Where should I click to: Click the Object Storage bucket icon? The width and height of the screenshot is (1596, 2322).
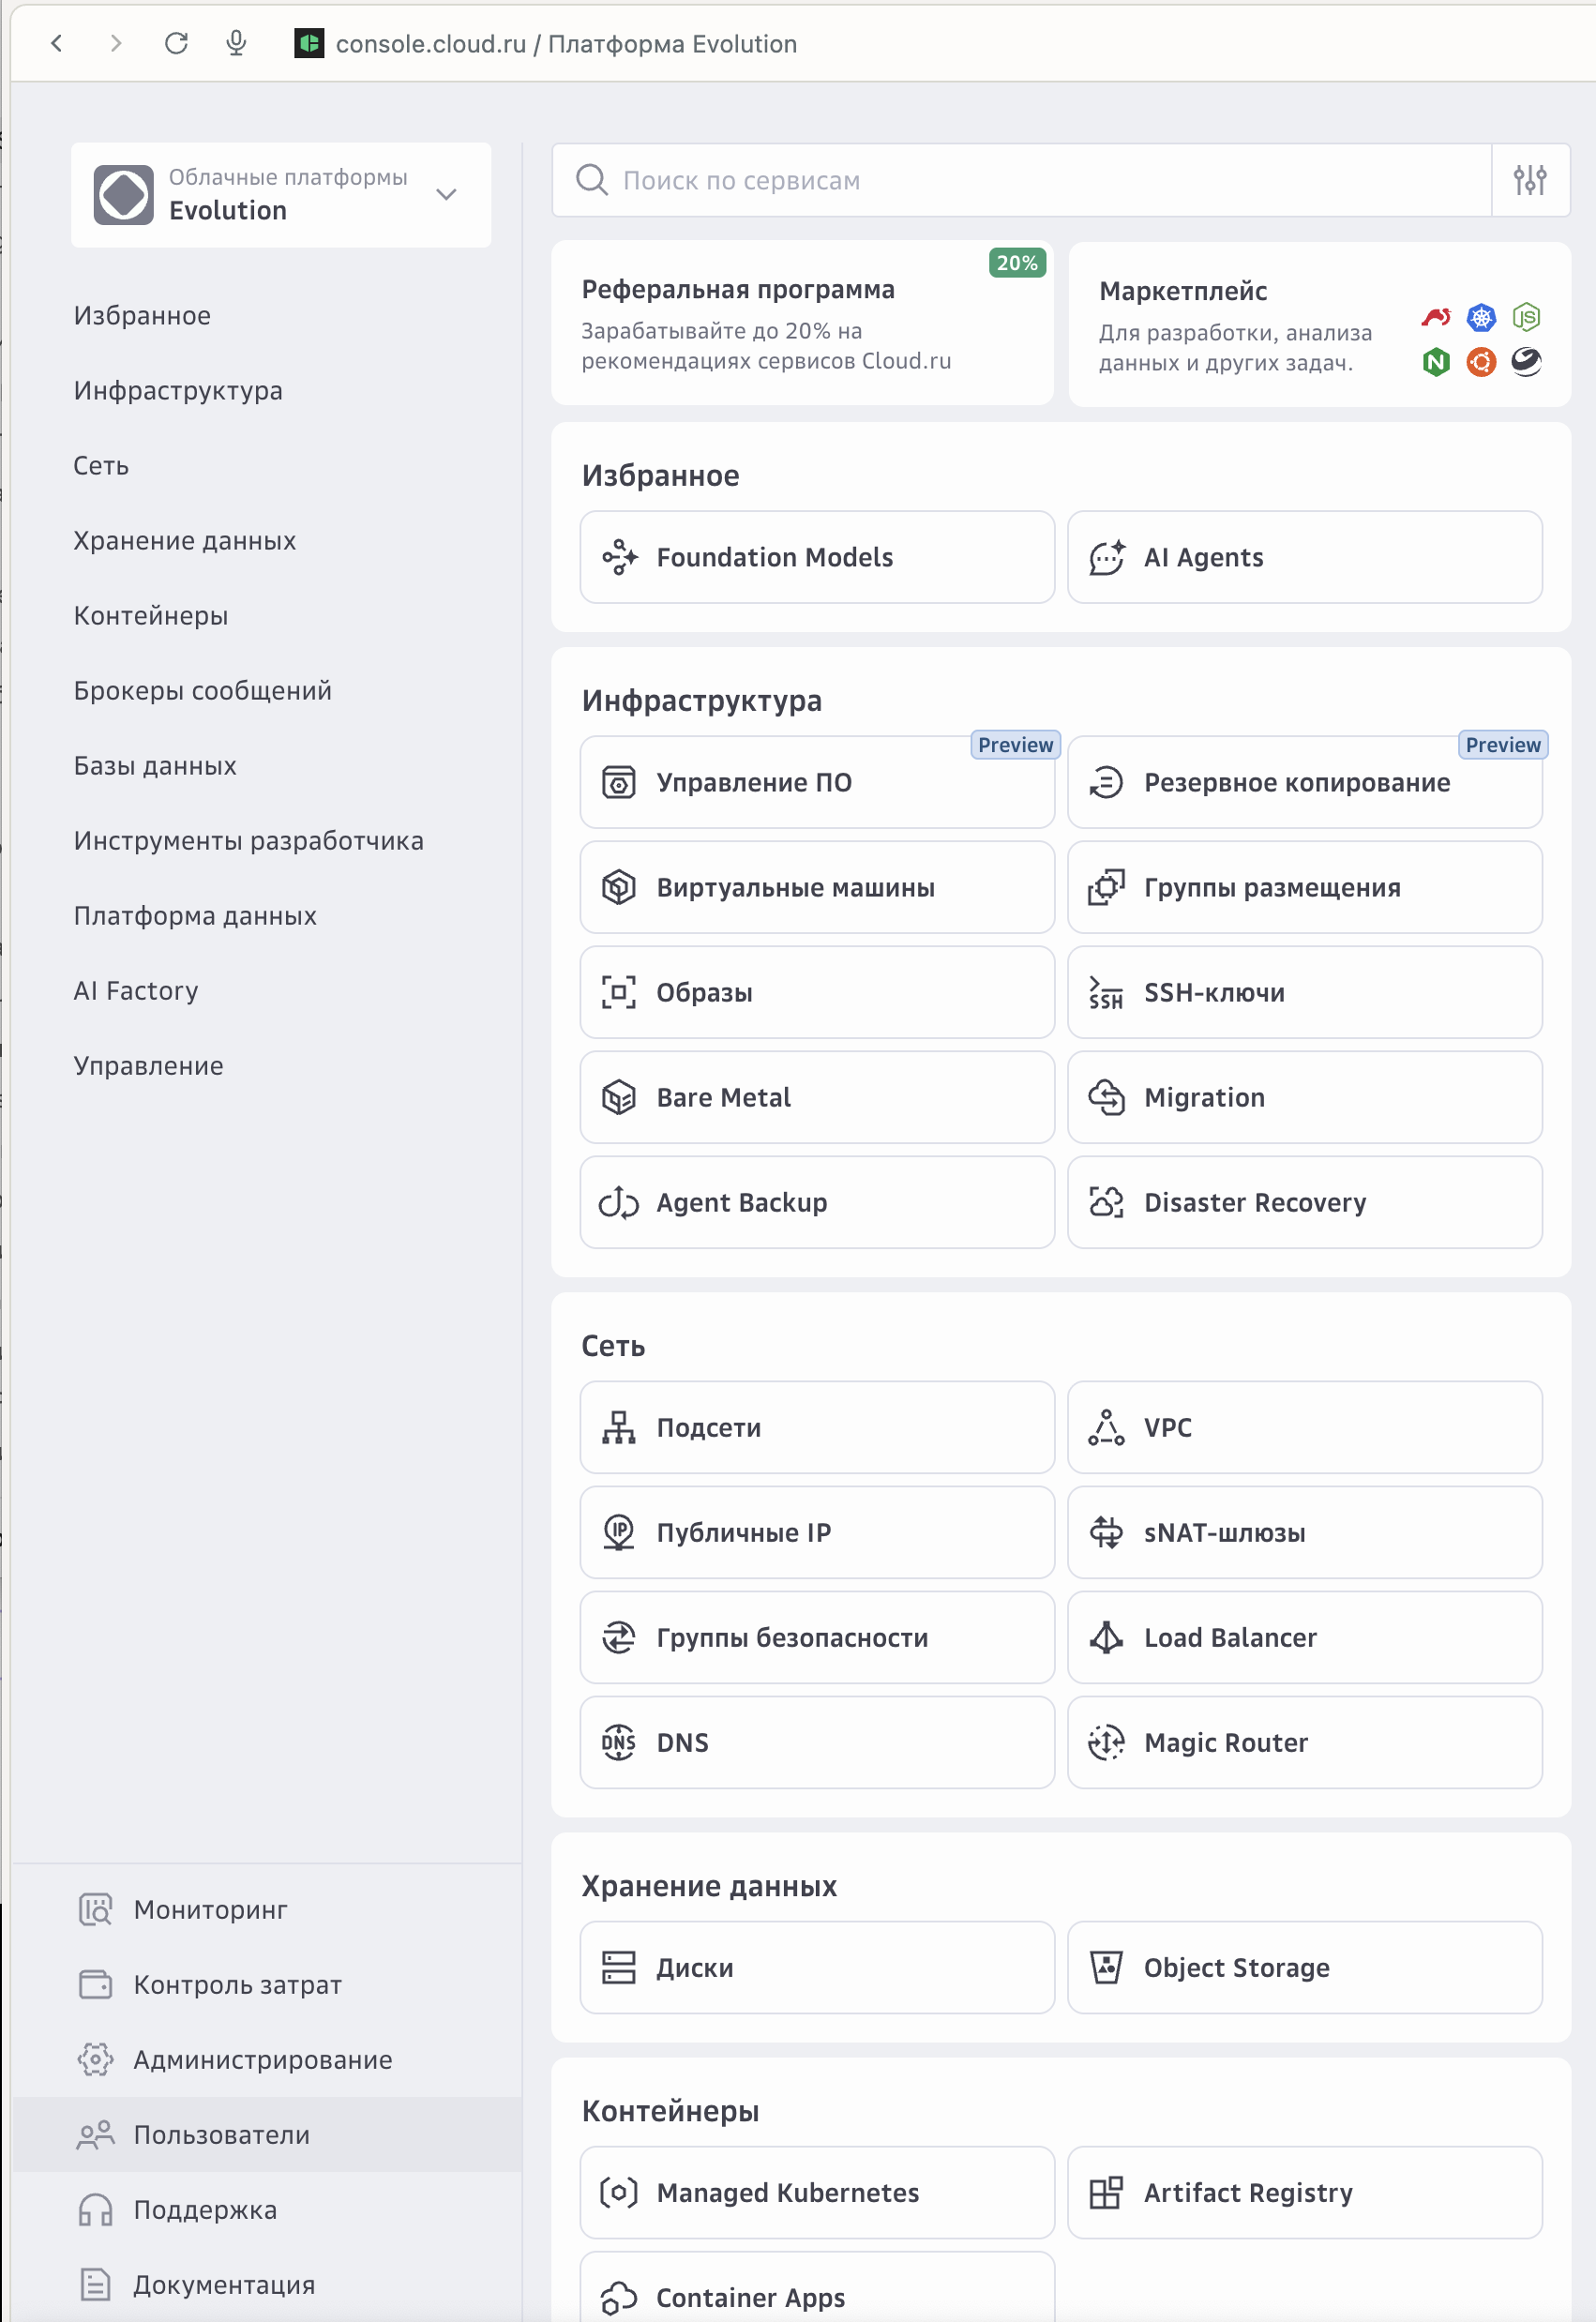1106,1967
